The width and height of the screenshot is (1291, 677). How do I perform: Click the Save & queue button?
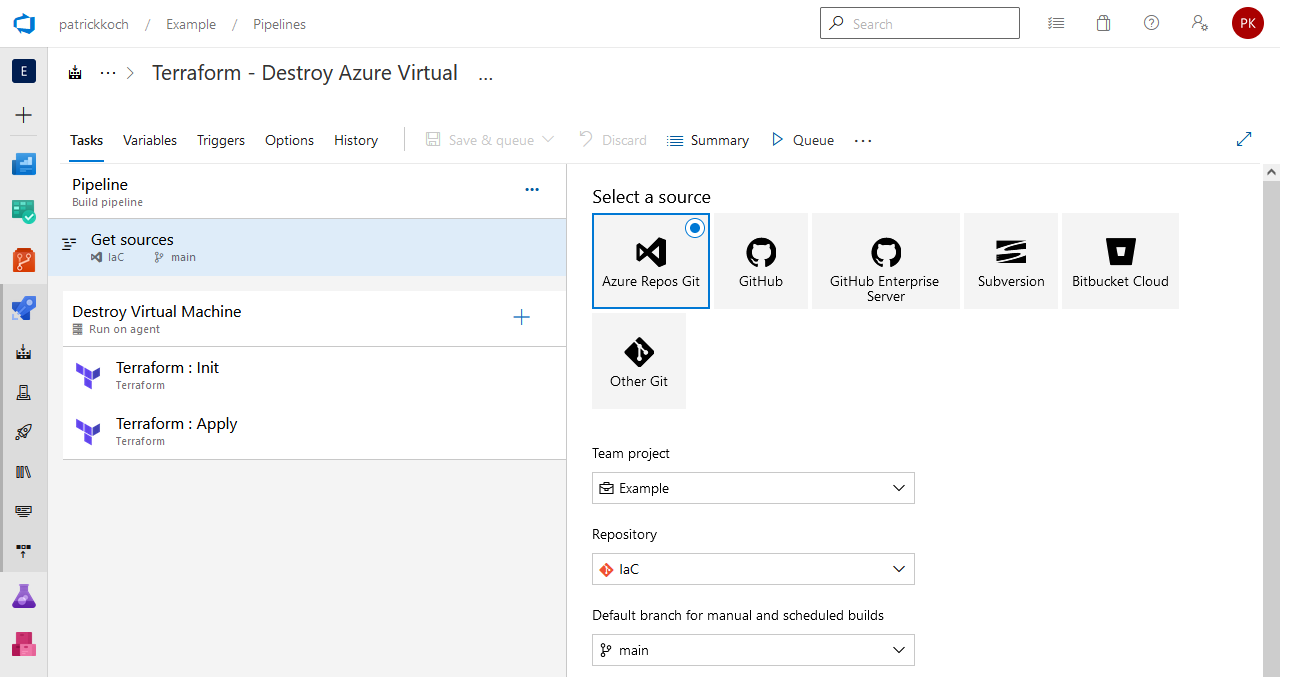480,140
